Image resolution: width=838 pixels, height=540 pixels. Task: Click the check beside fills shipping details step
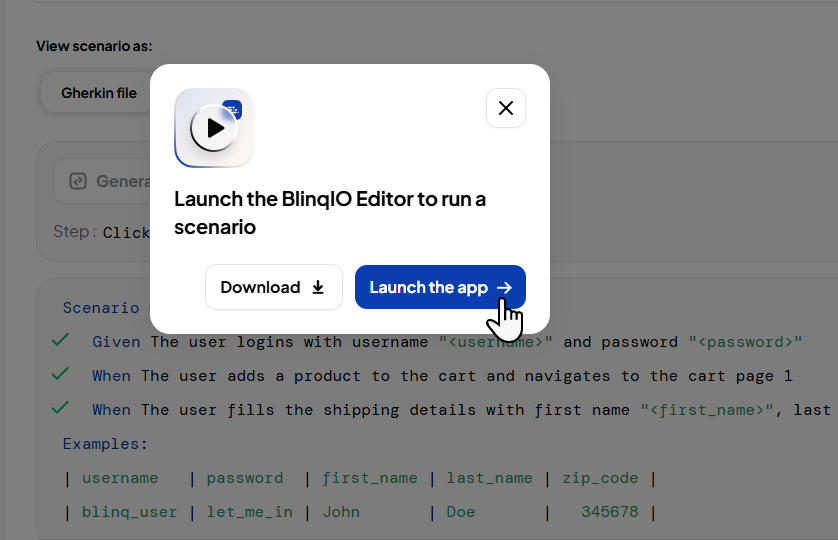coord(60,408)
